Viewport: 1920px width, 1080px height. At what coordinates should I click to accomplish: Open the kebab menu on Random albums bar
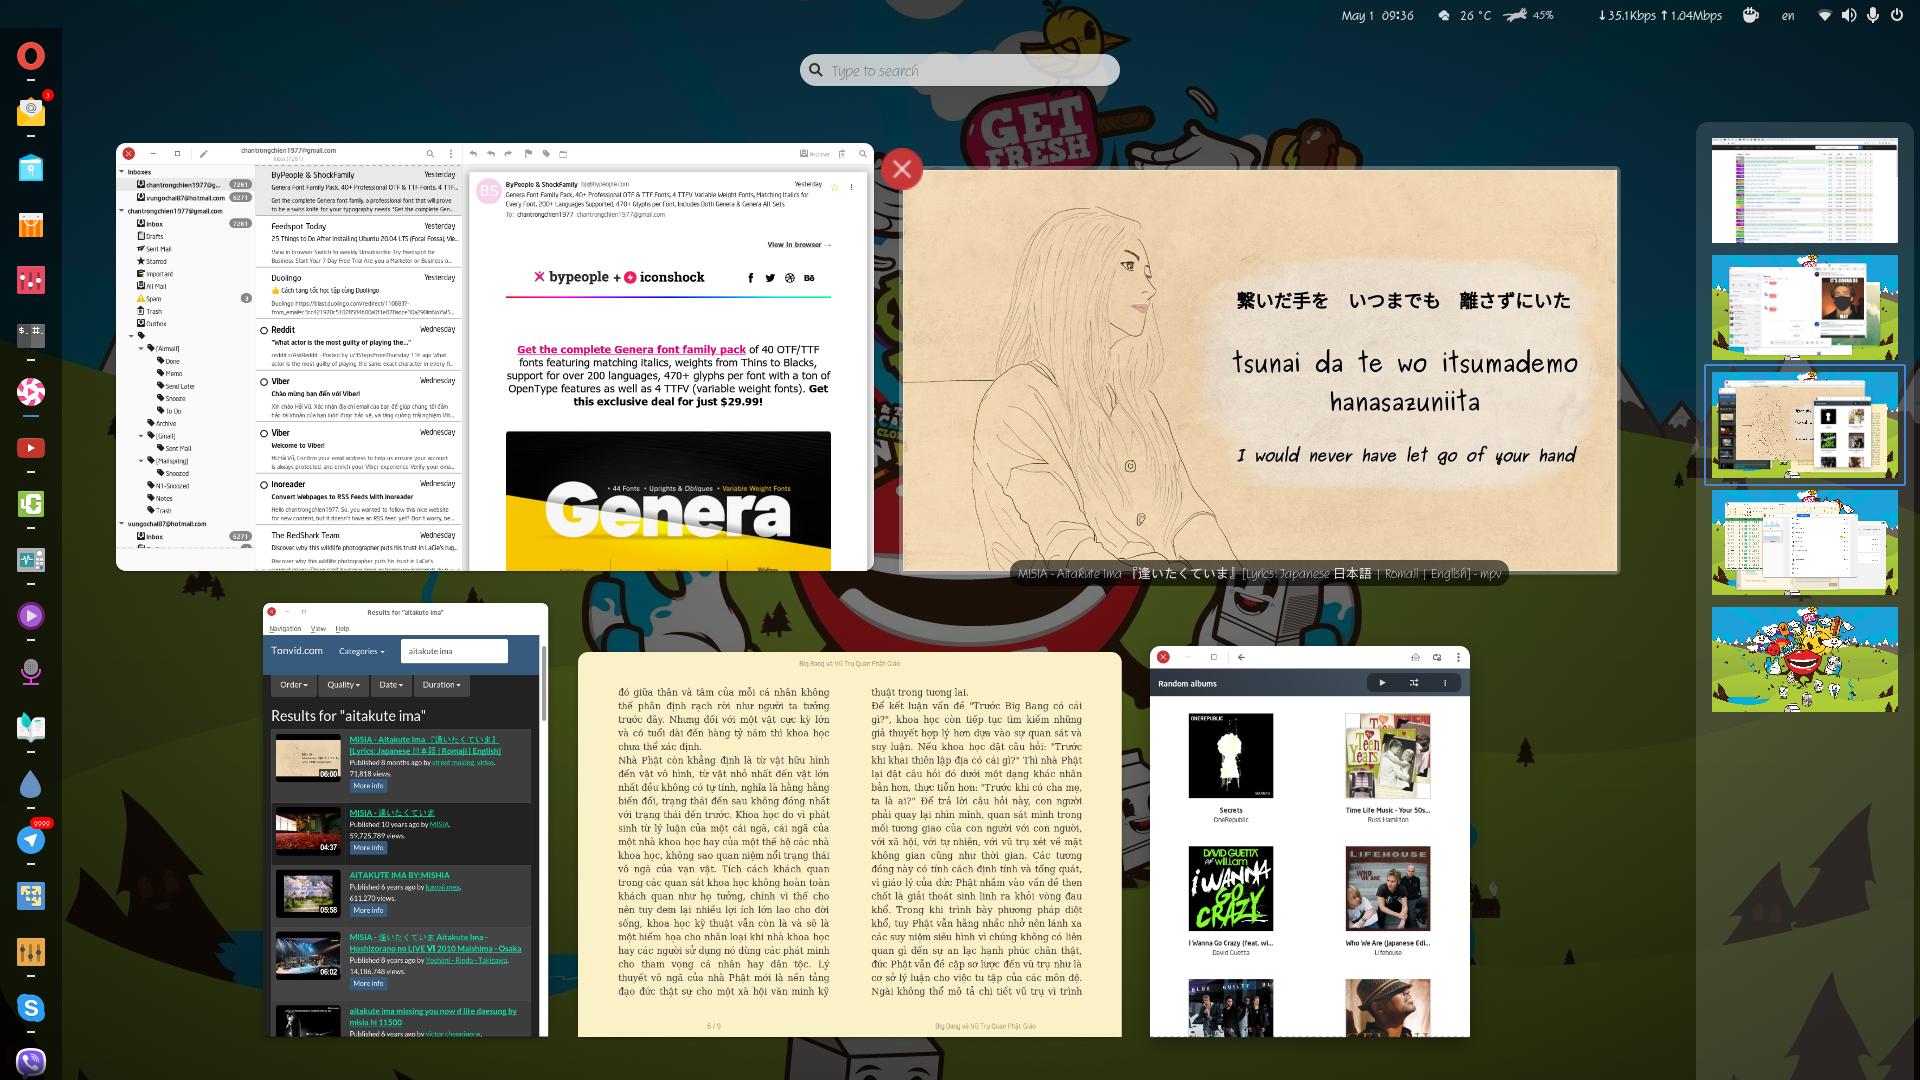1445,683
